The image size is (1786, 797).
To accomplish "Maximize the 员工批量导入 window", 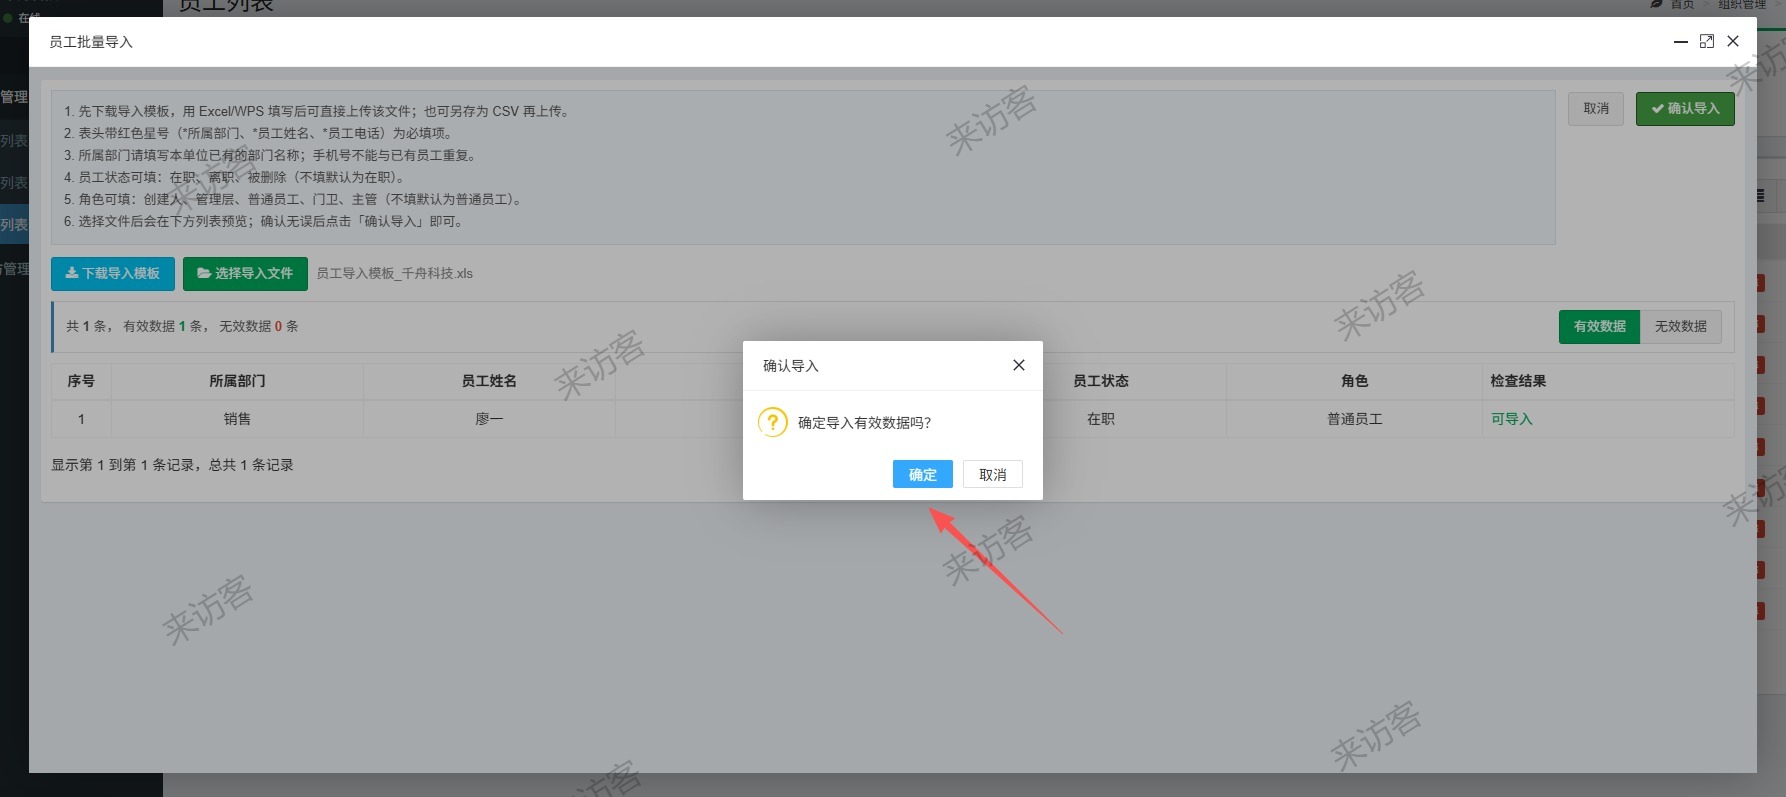I will click(1706, 41).
